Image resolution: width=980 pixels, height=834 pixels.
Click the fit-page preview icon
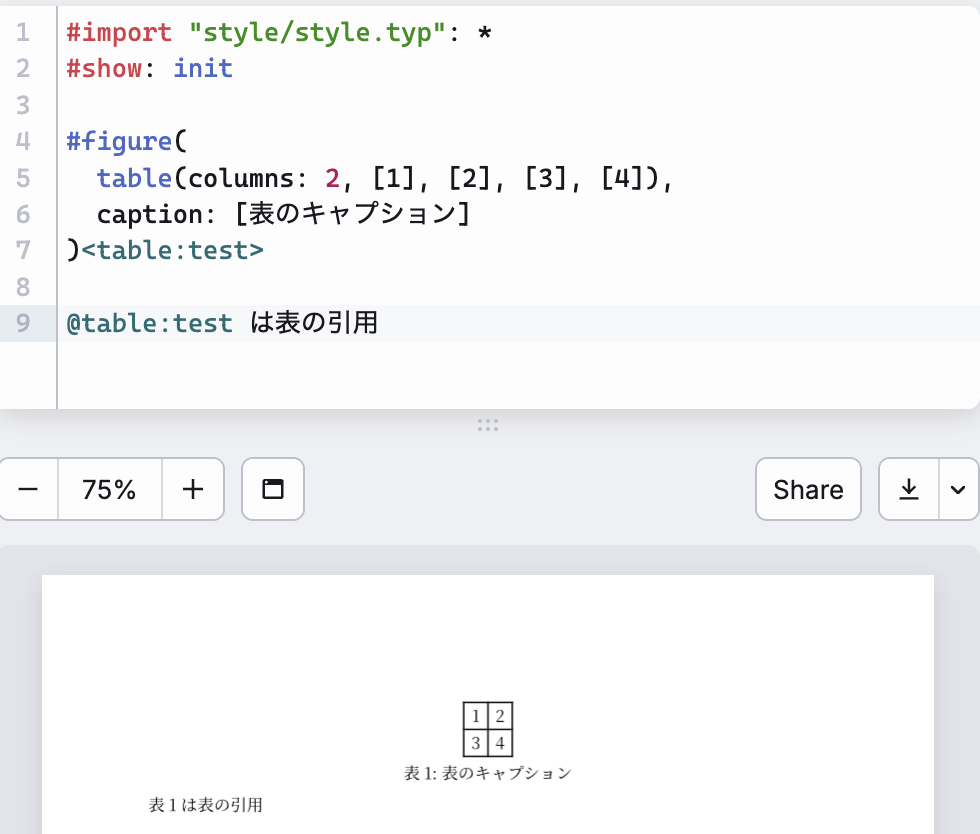273,489
